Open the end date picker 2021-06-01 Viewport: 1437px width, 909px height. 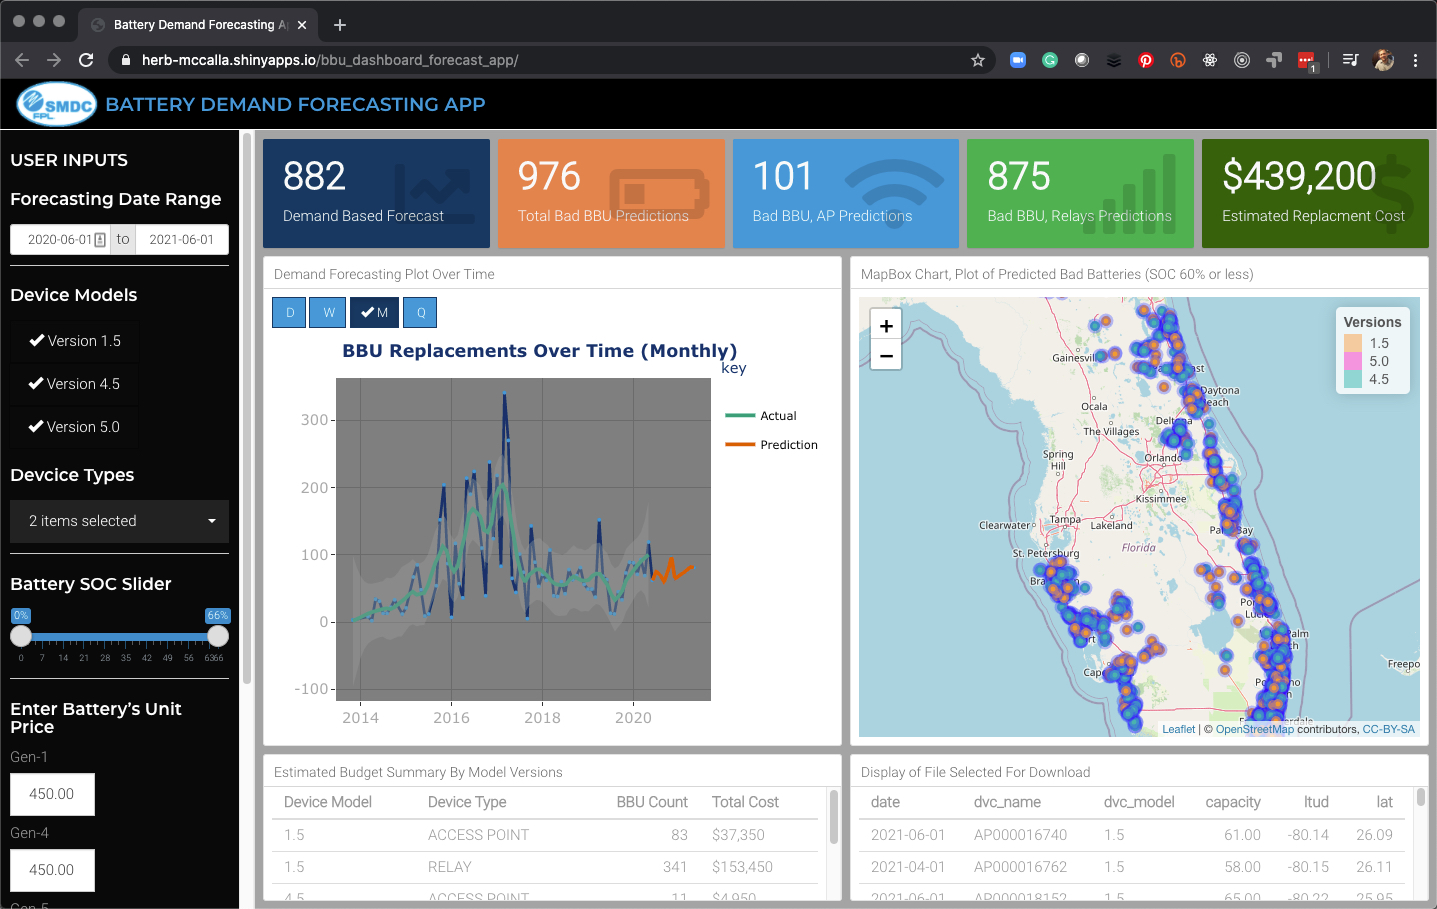pos(181,240)
